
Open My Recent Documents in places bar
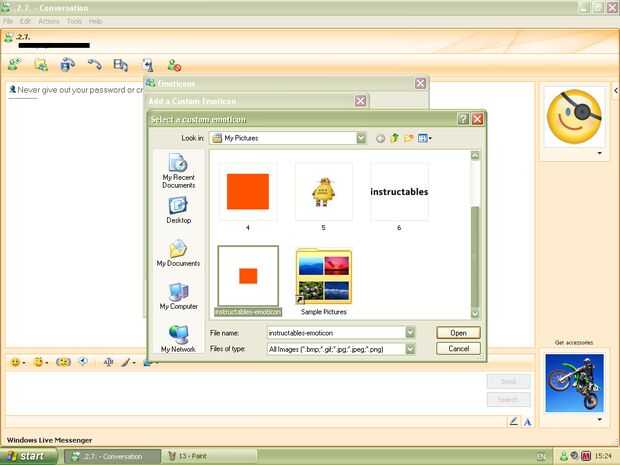coord(178,171)
